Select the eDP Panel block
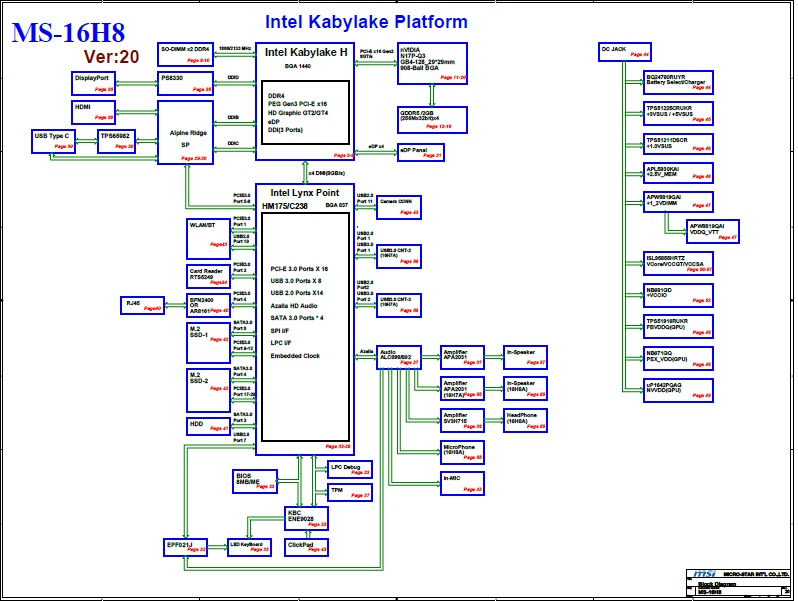This screenshot has width=798, height=601. pyautogui.click(x=421, y=152)
